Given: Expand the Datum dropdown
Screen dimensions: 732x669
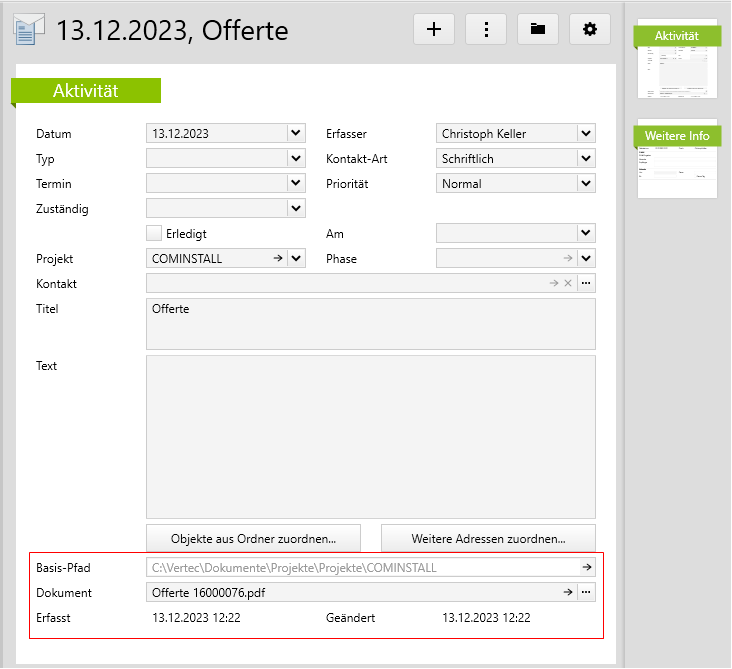Looking at the screenshot, I should pyautogui.click(x=295, y=133).
